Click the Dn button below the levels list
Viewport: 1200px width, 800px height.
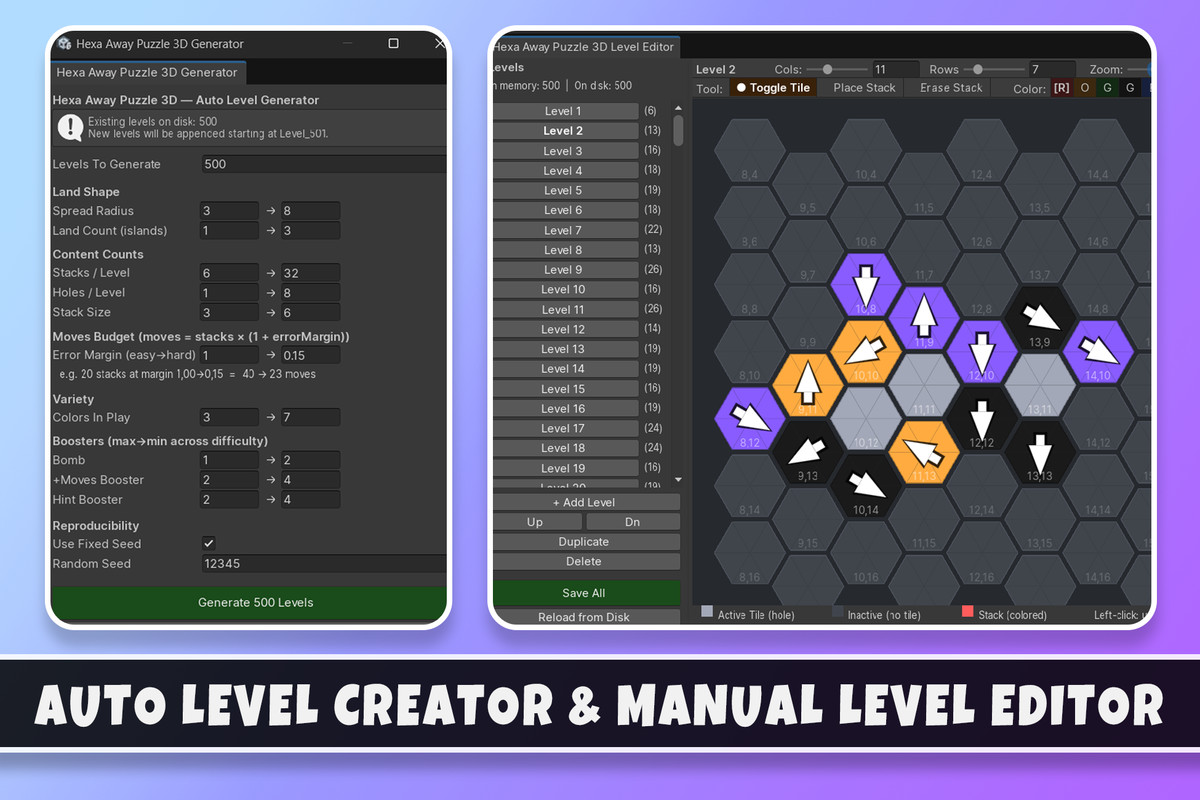click(x=632, y=522)
